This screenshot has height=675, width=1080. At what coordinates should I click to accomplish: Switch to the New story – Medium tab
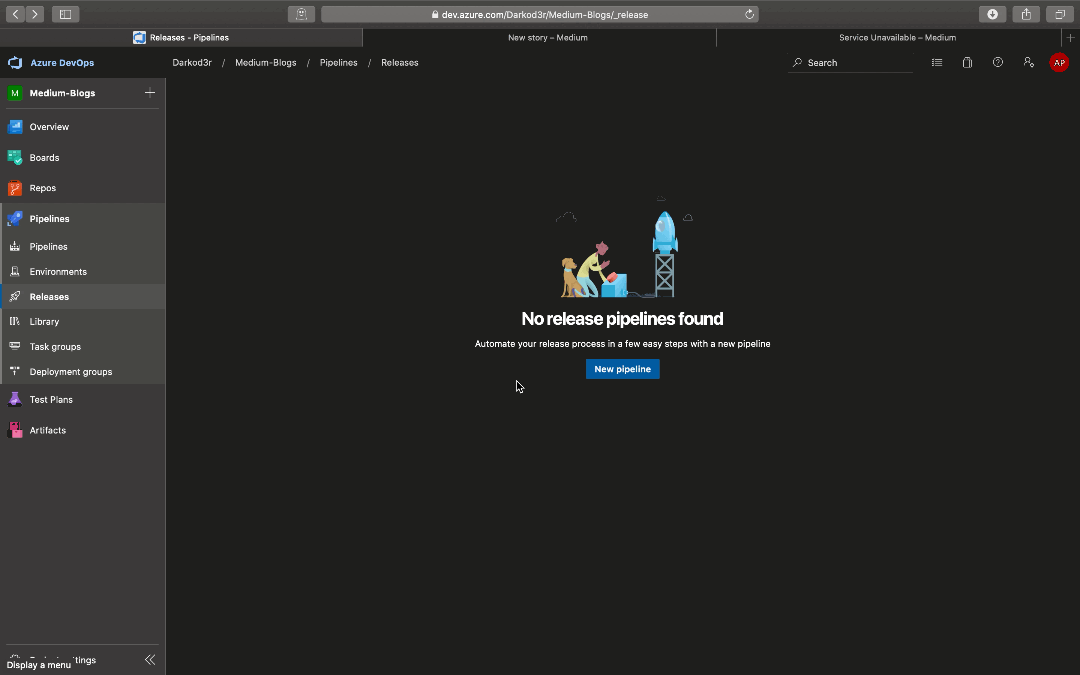(539, 38)
